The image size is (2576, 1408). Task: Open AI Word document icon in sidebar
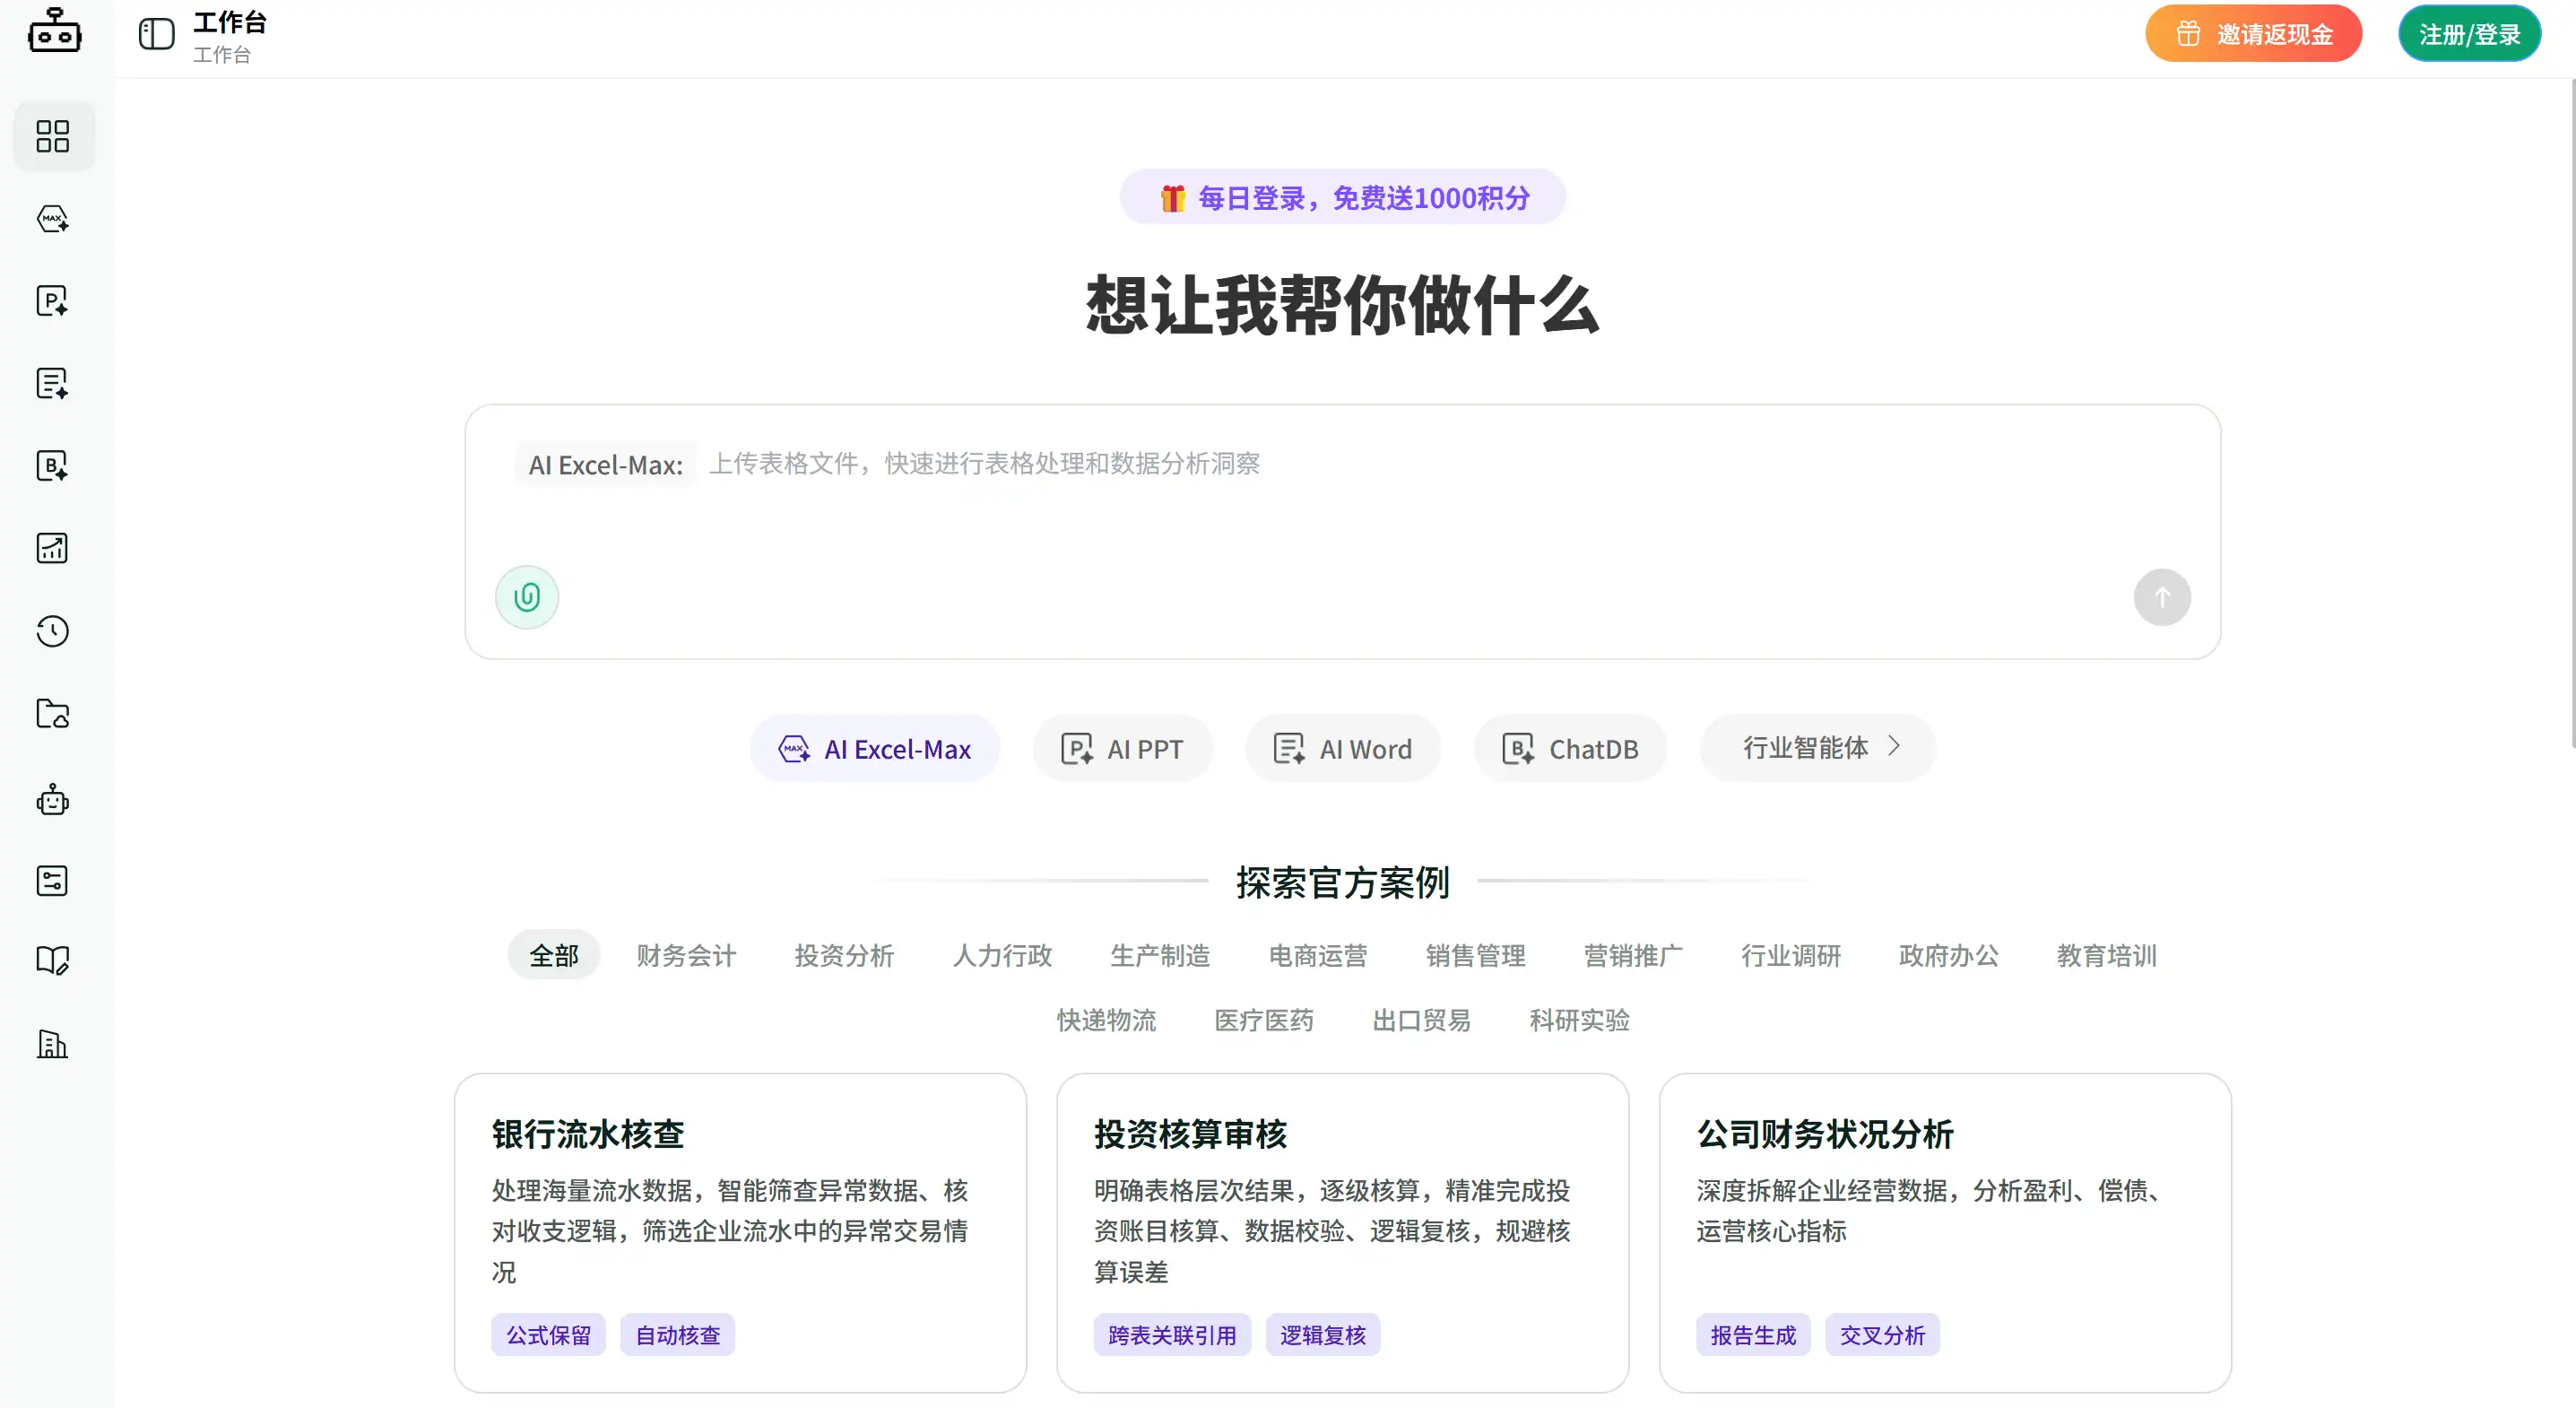pos(53,383)
